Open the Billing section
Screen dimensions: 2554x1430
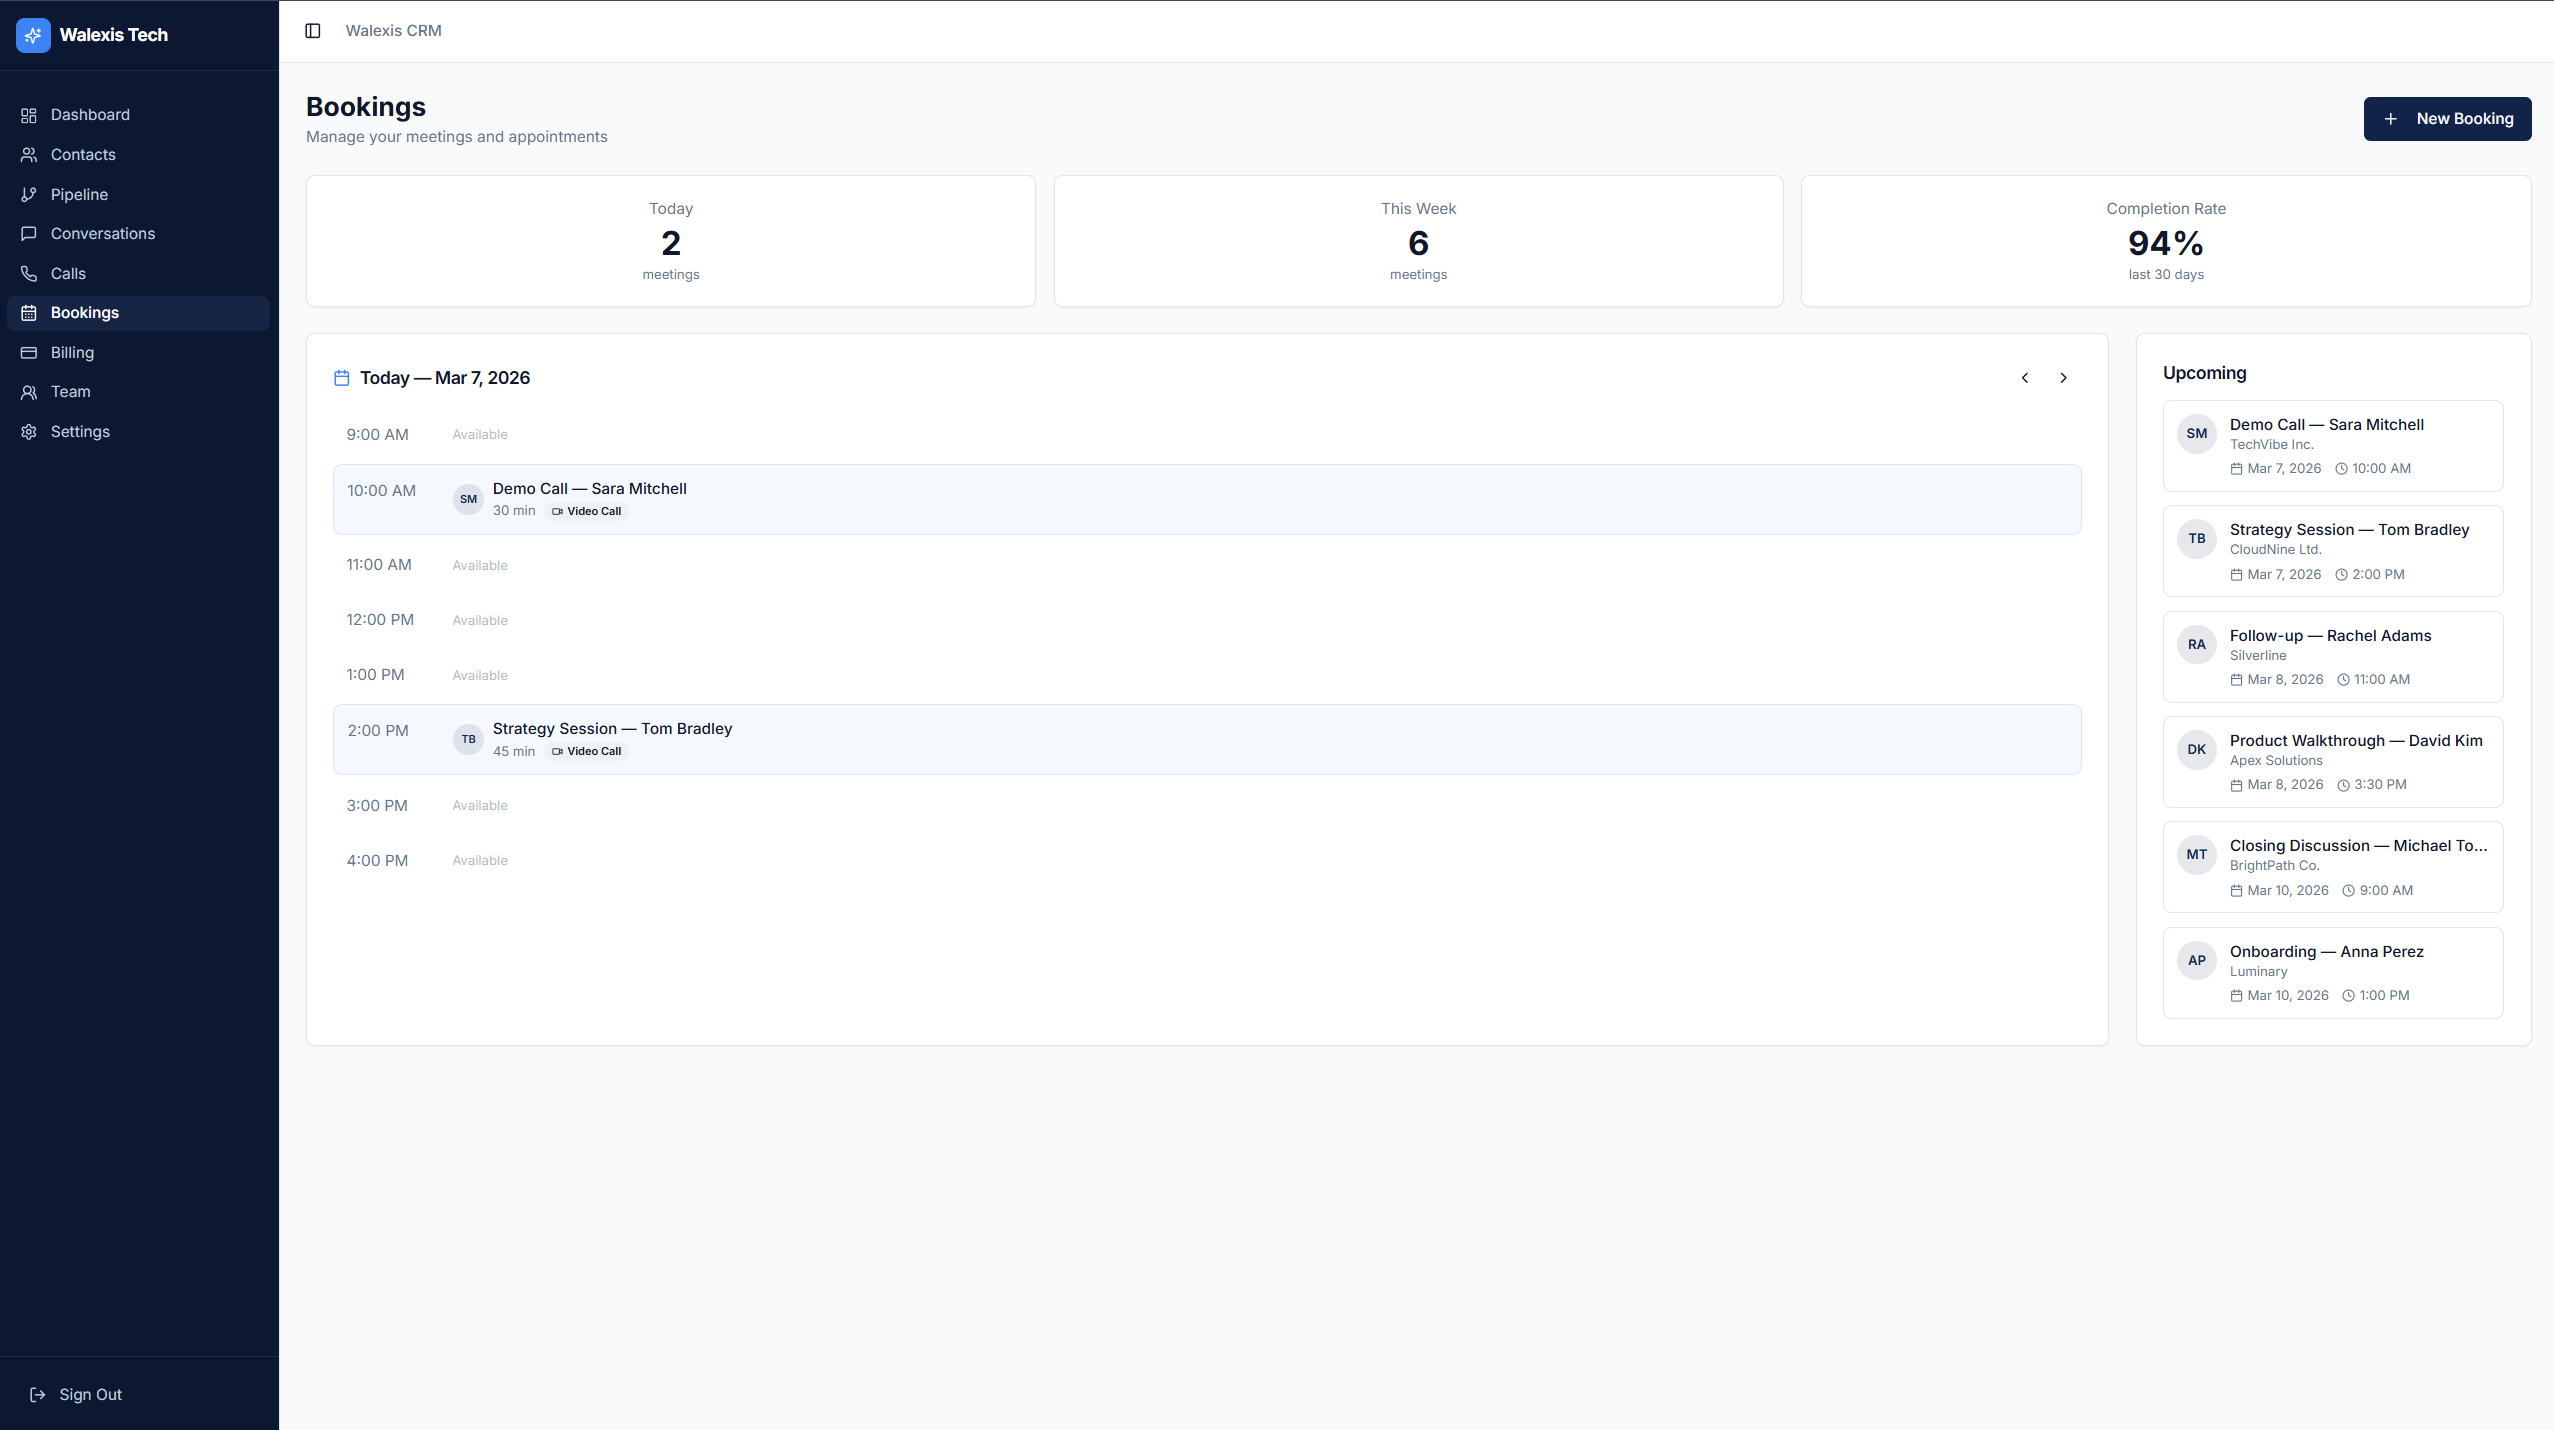pyautogui.click(x=71, y=352)
